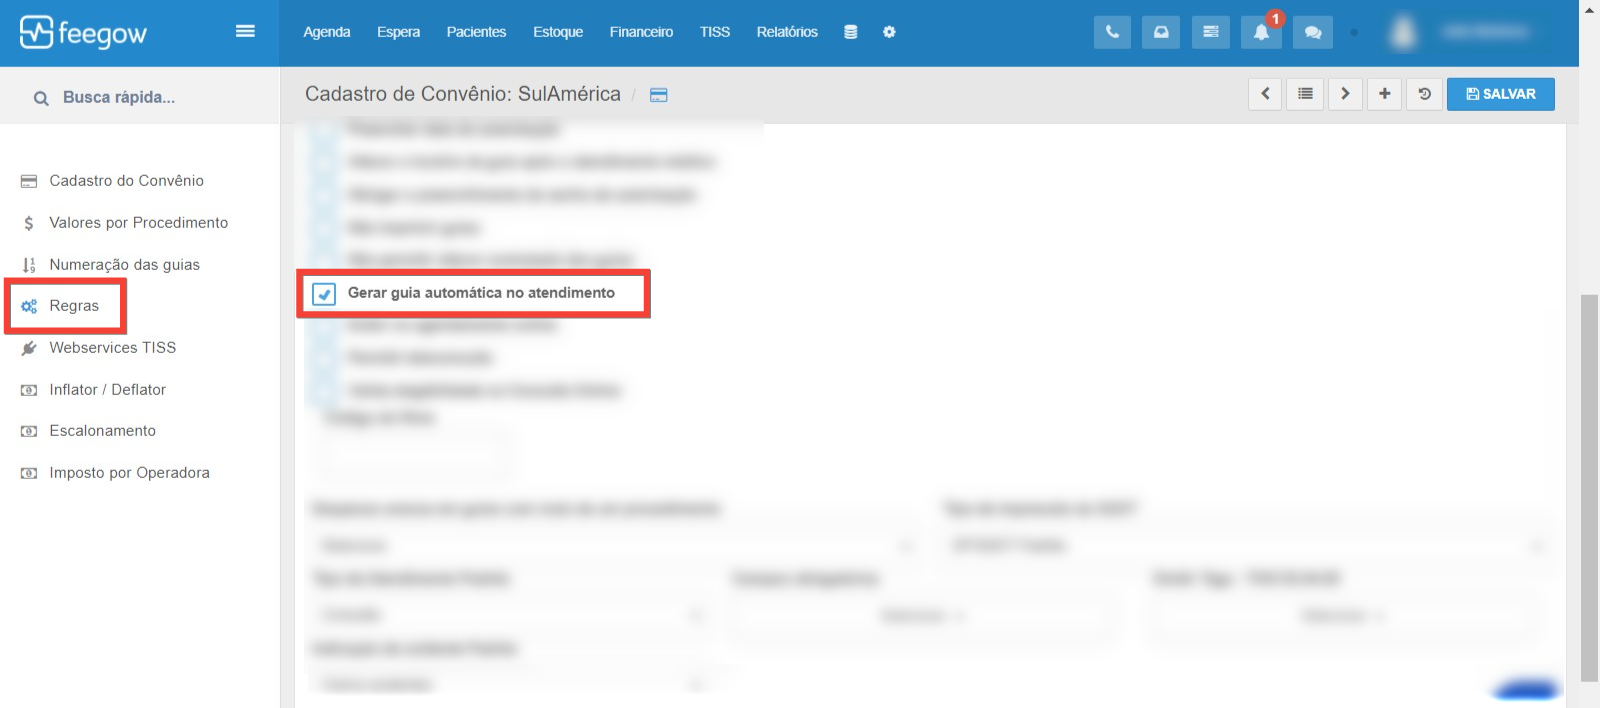The image size is (1600, 708).
Task: Open the Agenda menu
Action: point(327,32)
